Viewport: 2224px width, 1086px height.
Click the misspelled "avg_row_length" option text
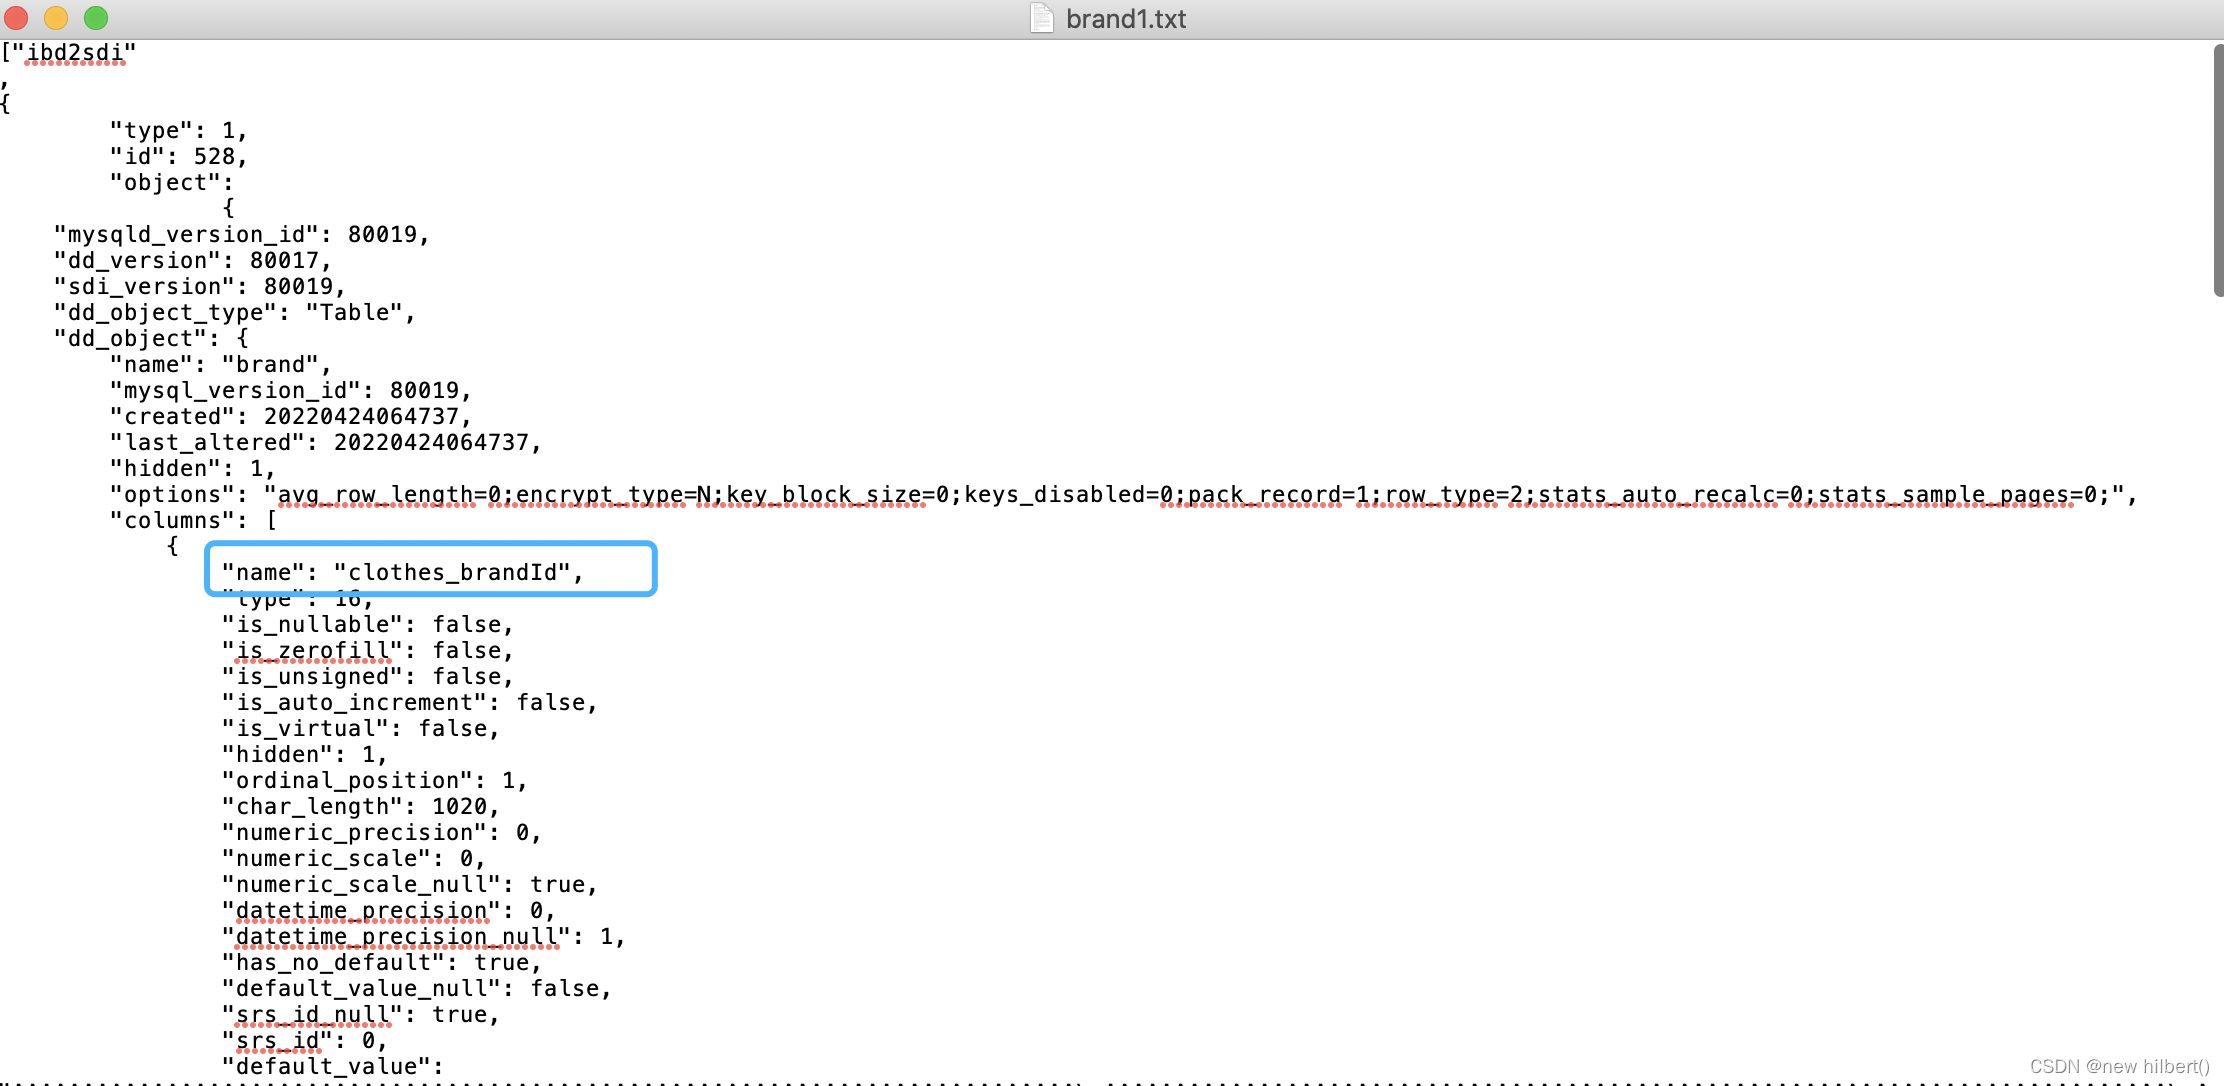376,495
